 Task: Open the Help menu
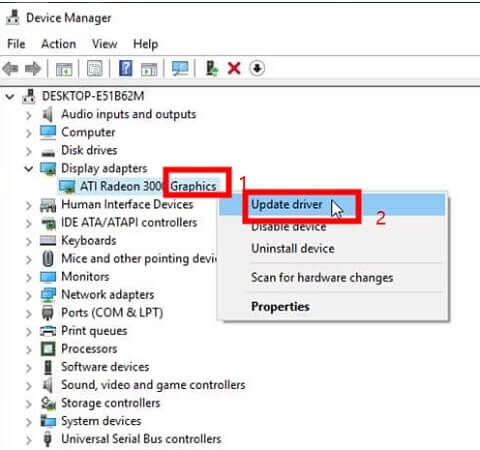pyautogui.click(x=146, y=44)
